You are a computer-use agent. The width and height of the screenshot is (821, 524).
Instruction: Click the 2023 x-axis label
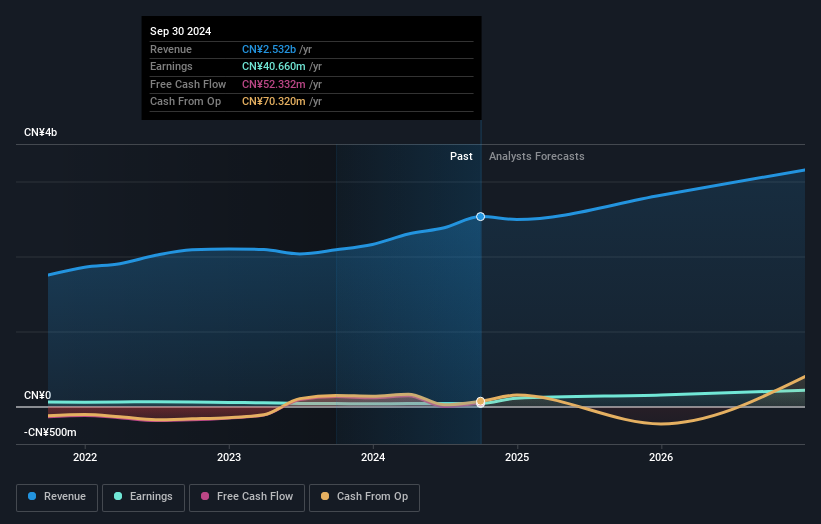pos(229,458)
